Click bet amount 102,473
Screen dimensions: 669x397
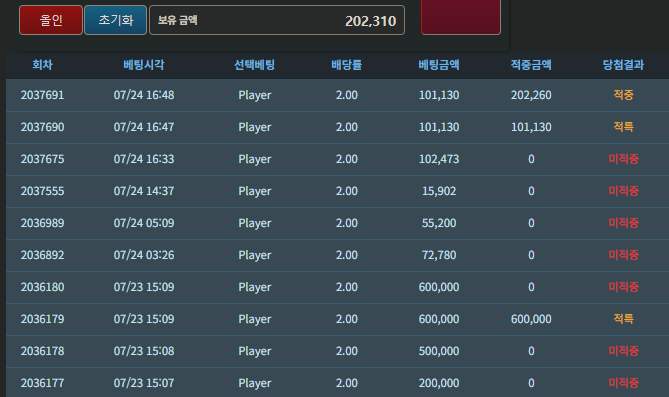(439, 159)
